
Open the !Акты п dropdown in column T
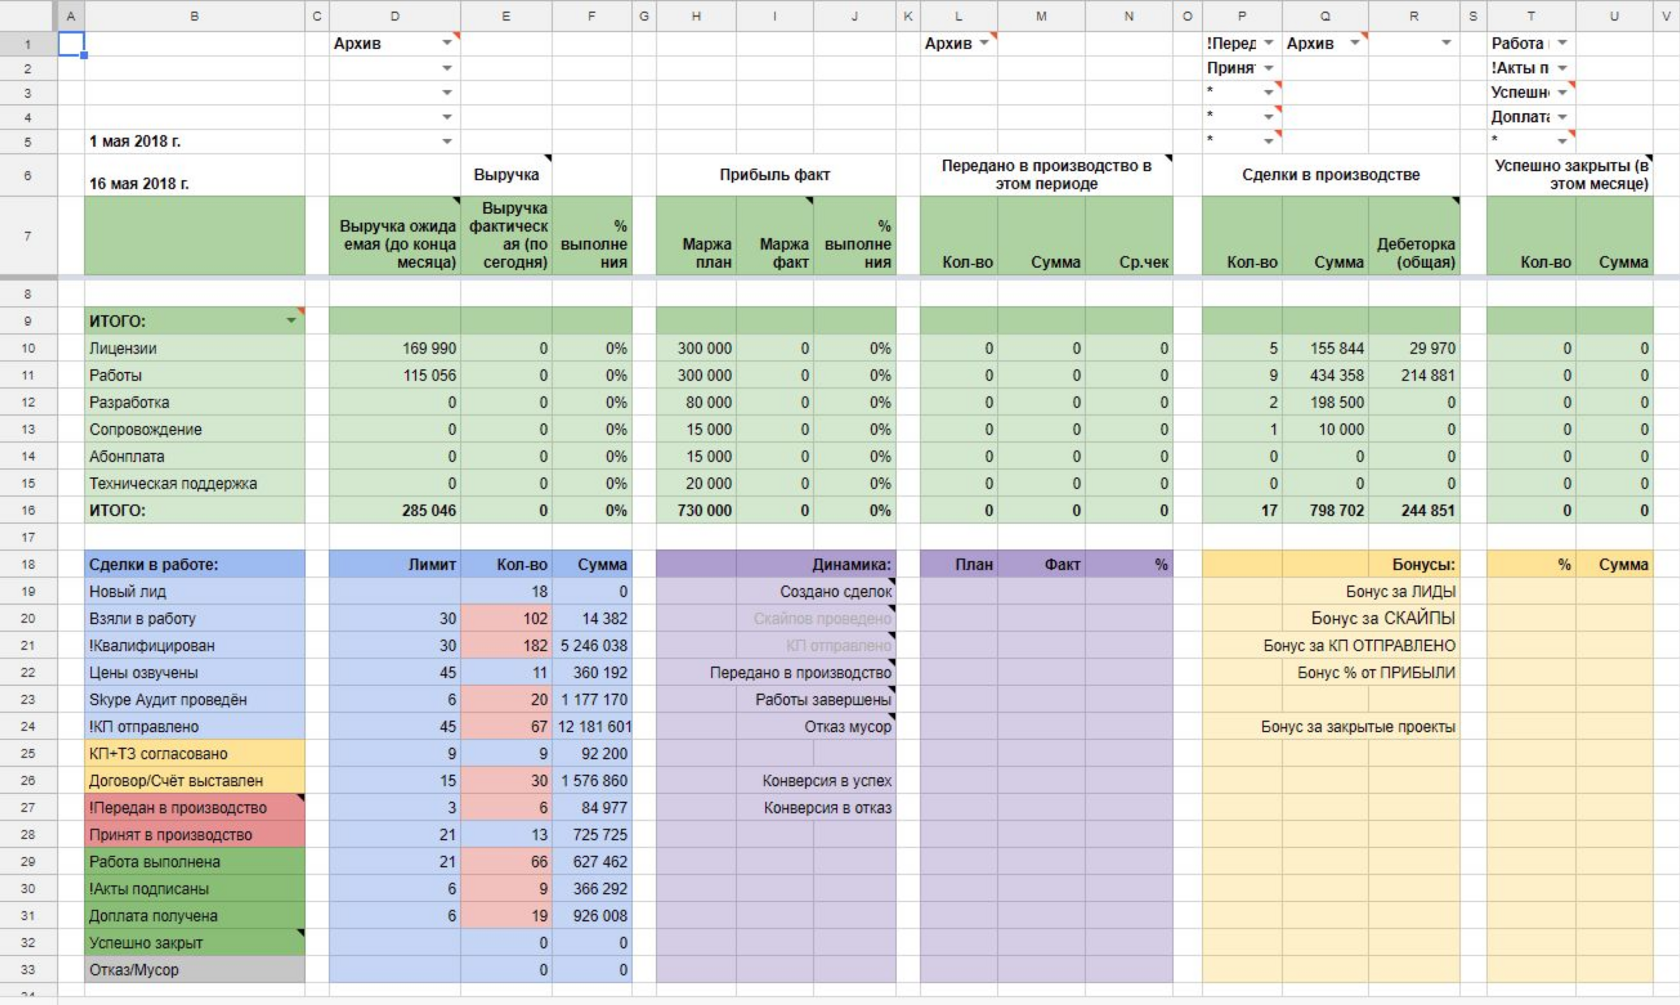coord(1562,68)
